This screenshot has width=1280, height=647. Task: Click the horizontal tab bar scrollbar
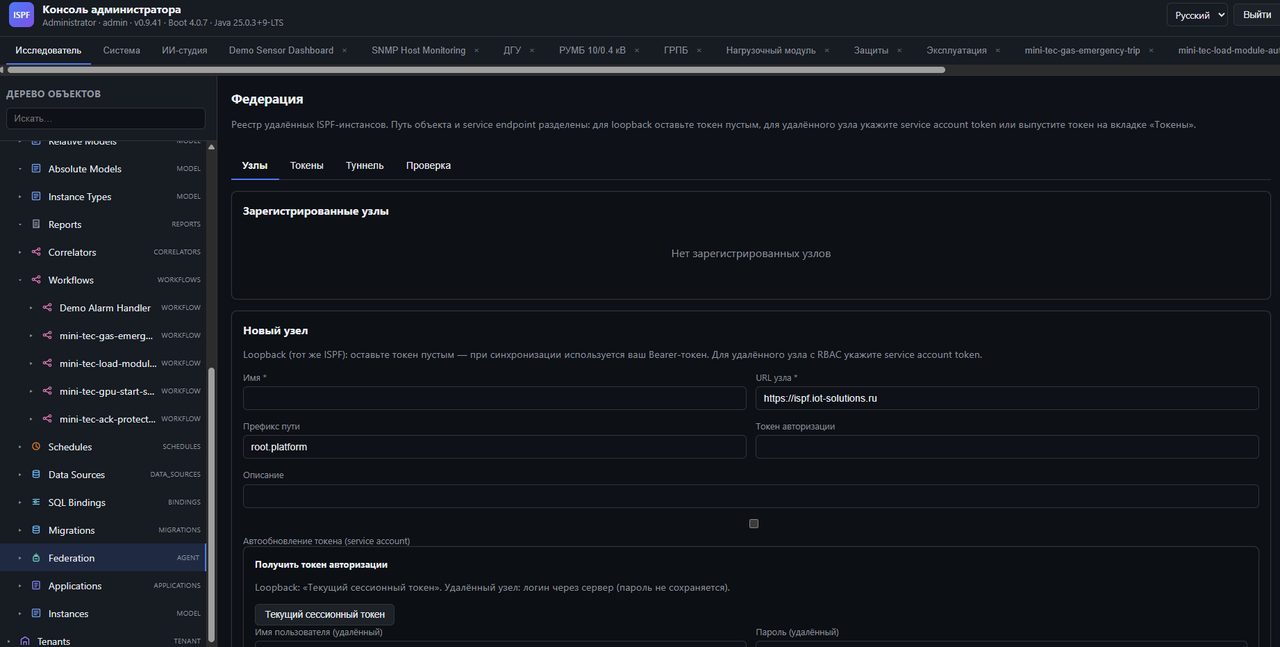pos(476,70)
